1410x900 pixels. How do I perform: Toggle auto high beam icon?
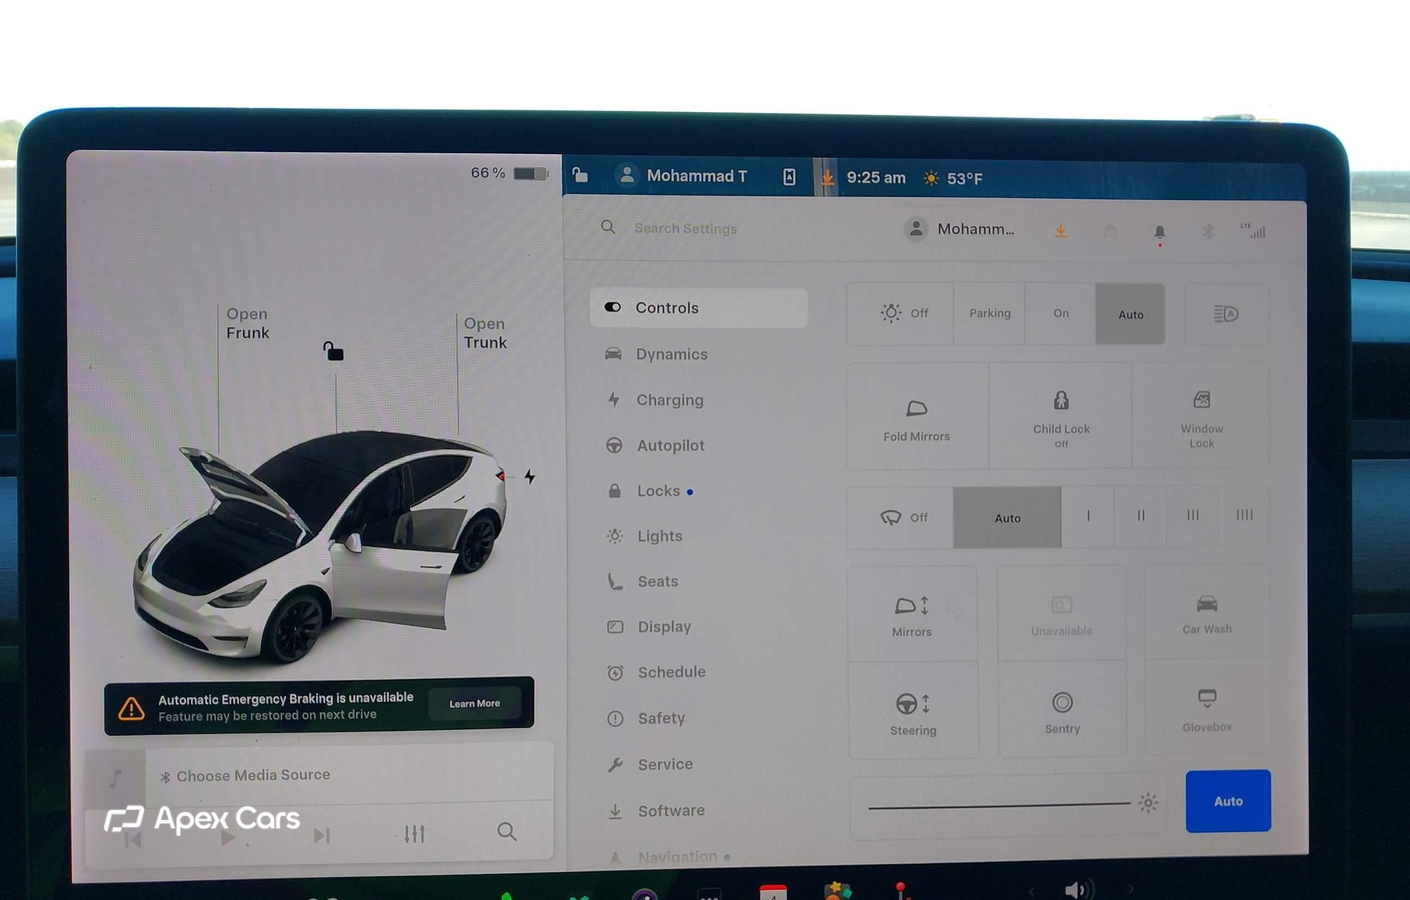pos(1226,314)
